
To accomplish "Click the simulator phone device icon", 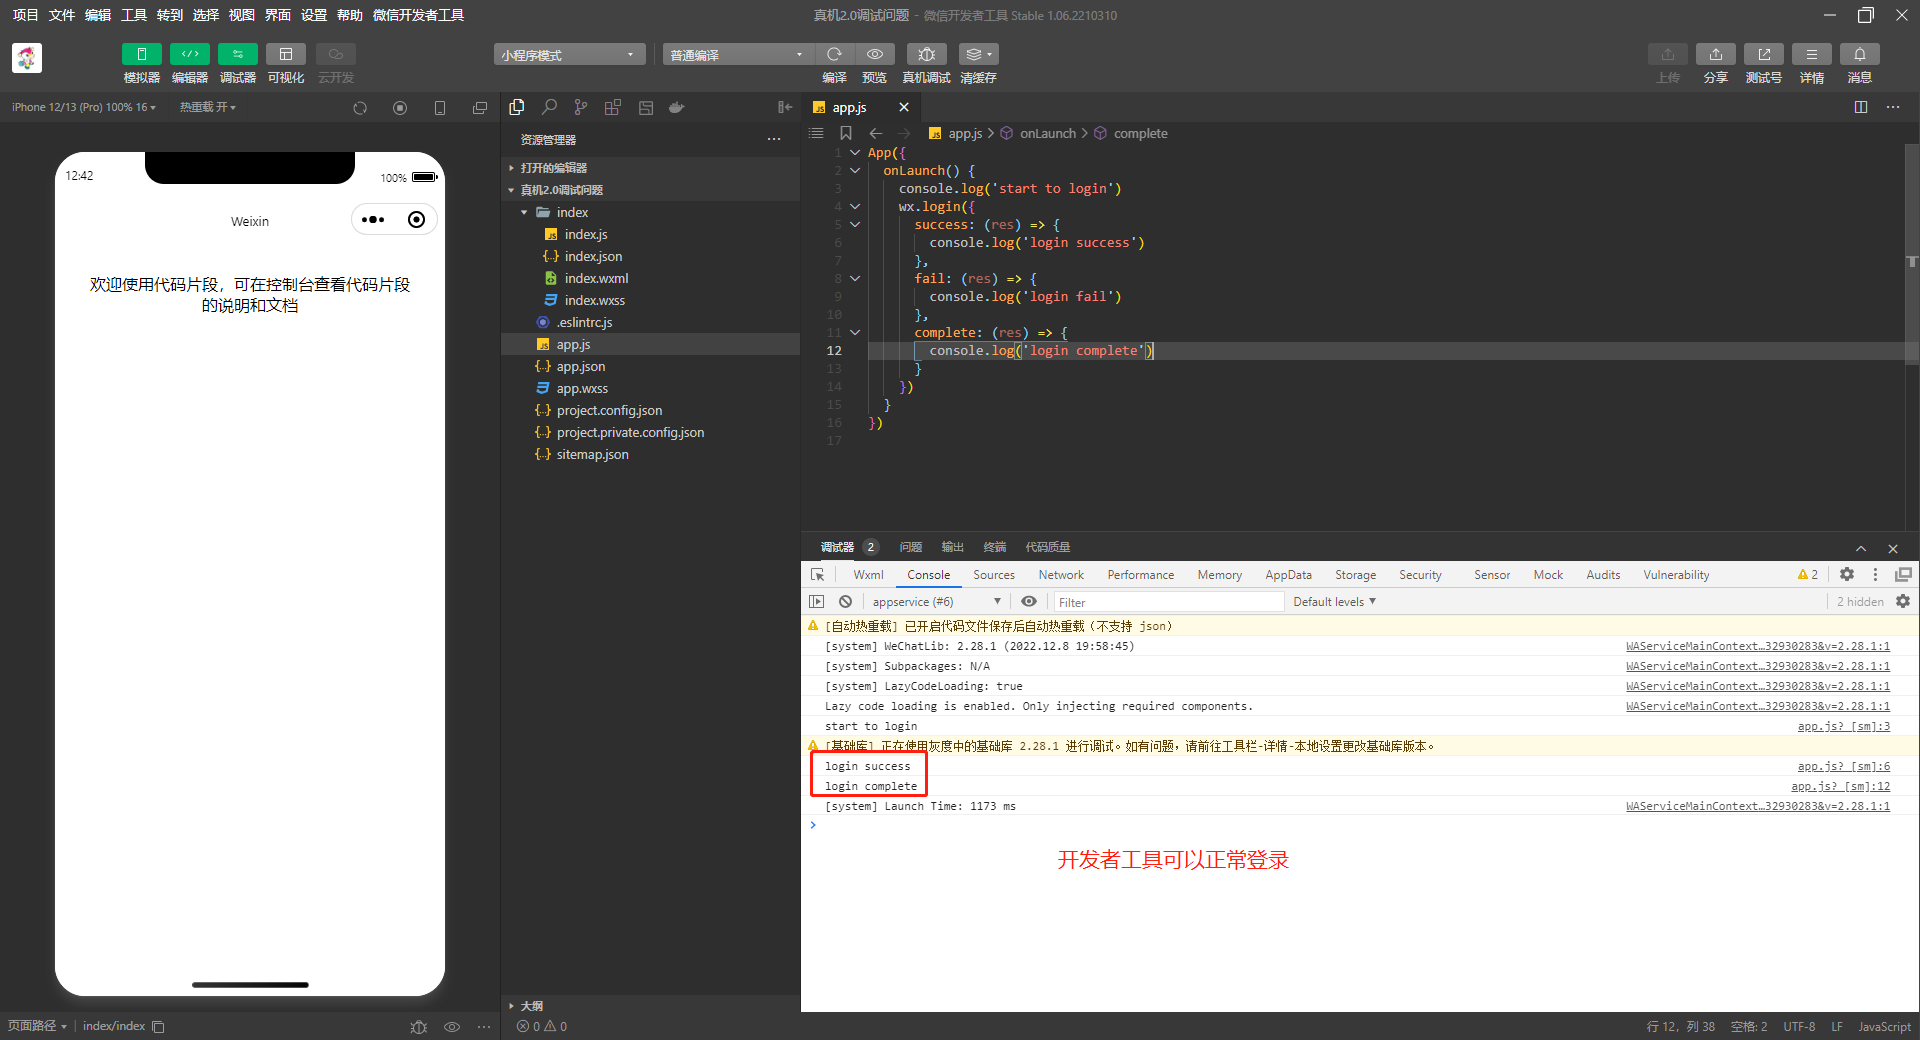I will pyautogui.click(x=440, y=108).
